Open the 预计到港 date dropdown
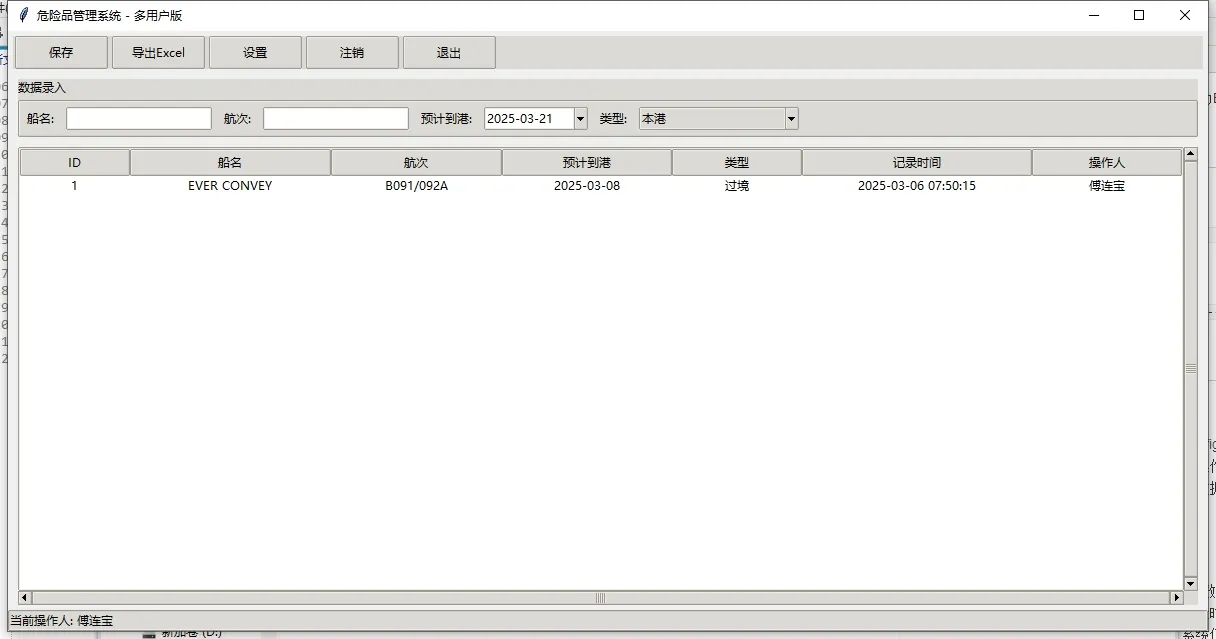This screenshot has height=639, width=1216. (x=580, y=117)
